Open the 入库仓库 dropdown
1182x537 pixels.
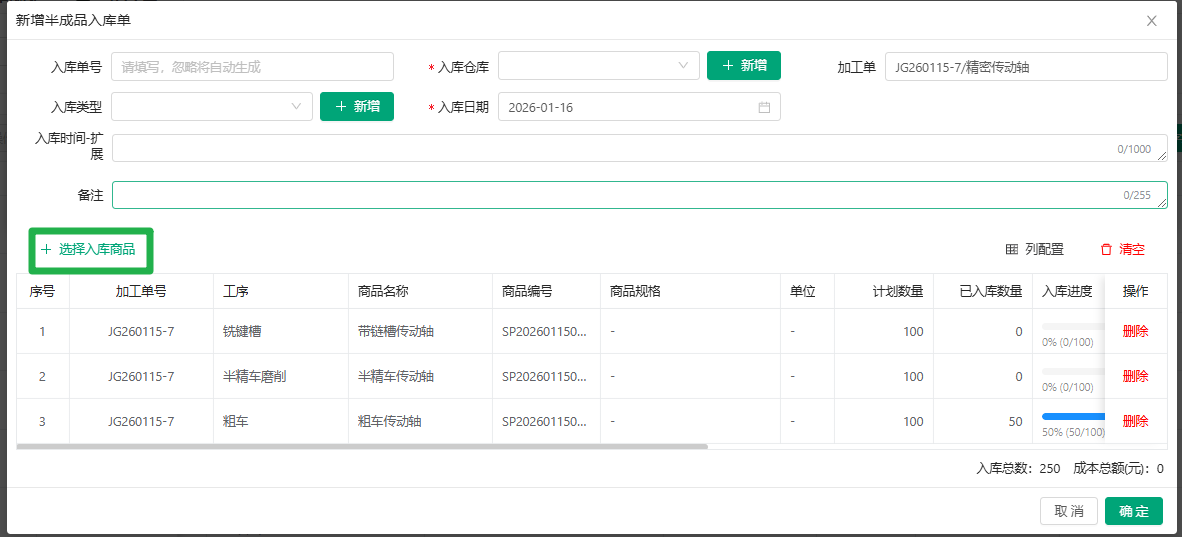[598, 66]
